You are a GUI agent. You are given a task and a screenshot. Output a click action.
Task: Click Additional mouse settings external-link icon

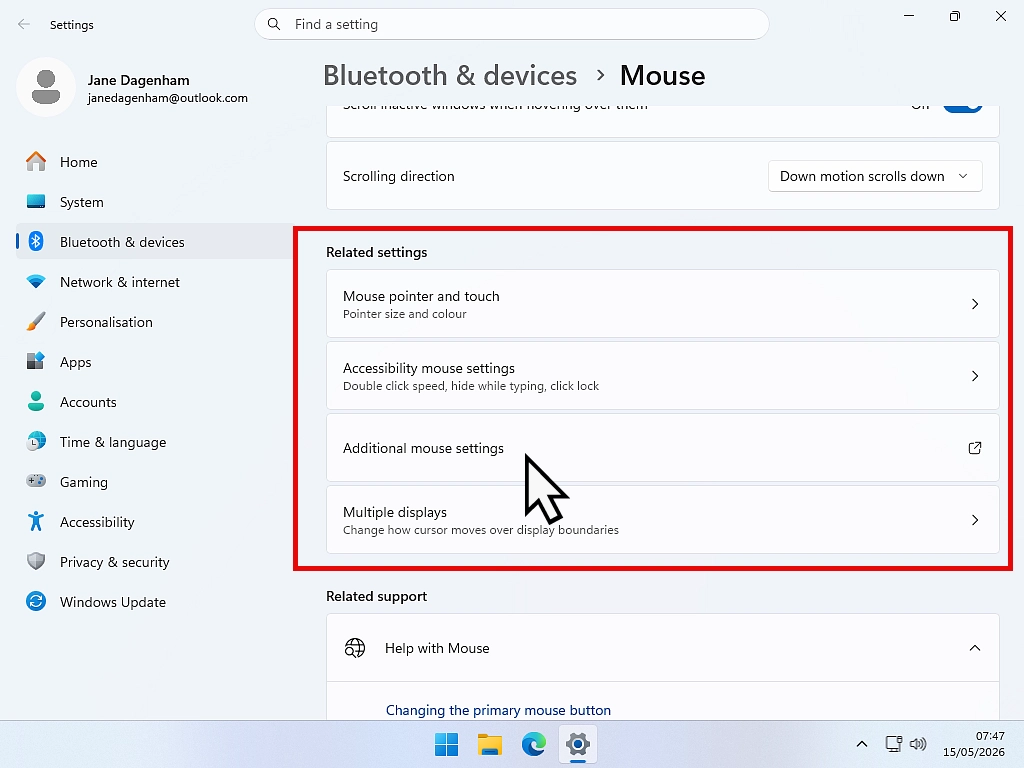point(974,448)
